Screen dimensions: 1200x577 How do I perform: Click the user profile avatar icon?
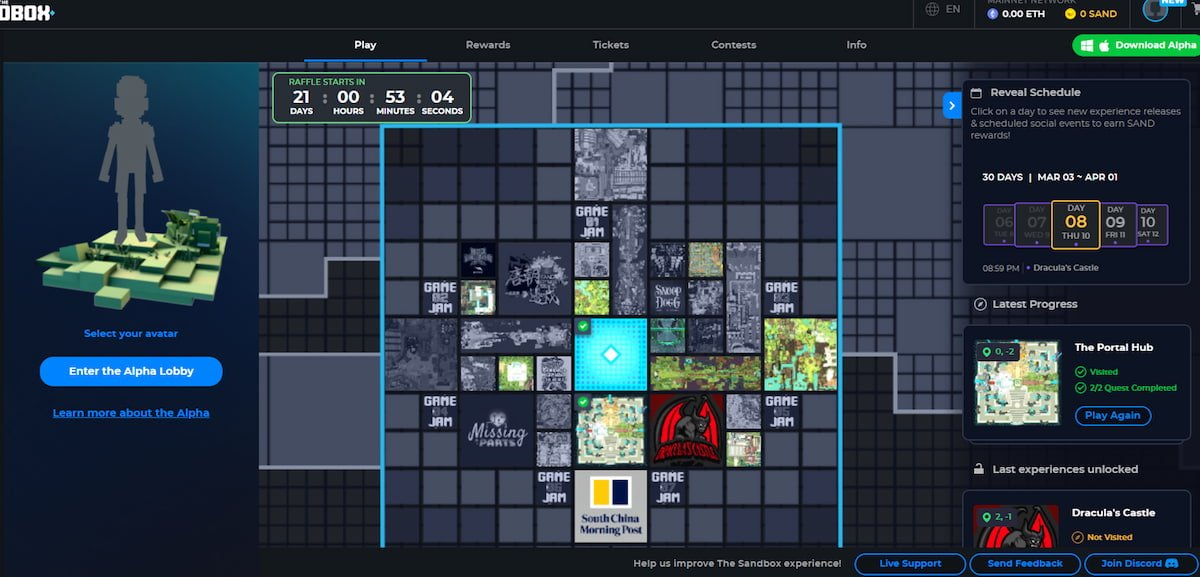[x=1156, y=10]
